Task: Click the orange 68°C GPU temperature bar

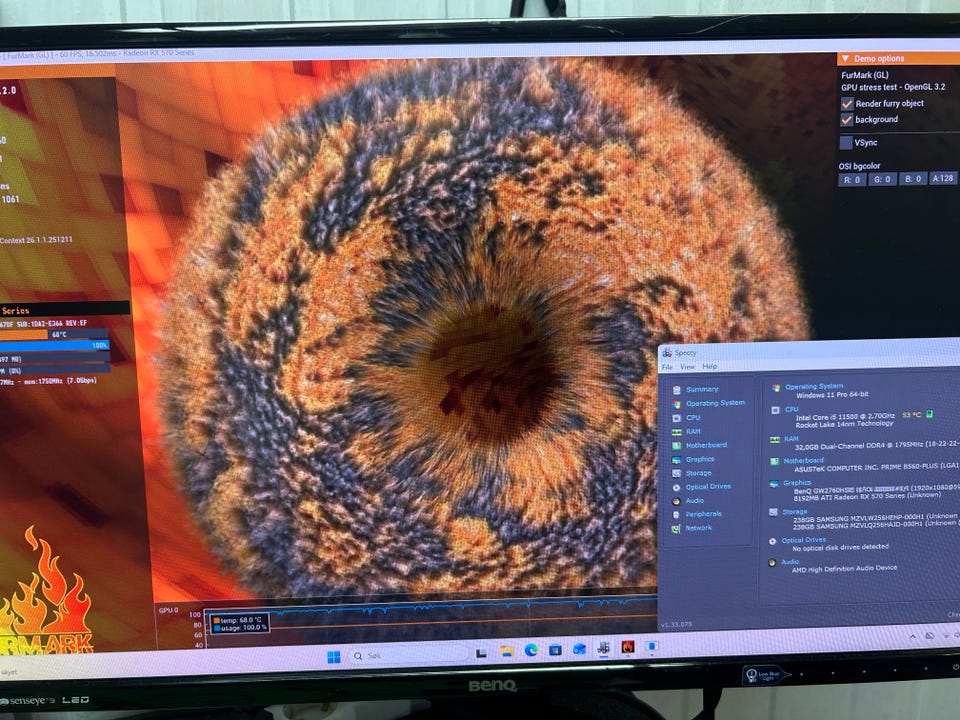Action: (54, 335)
